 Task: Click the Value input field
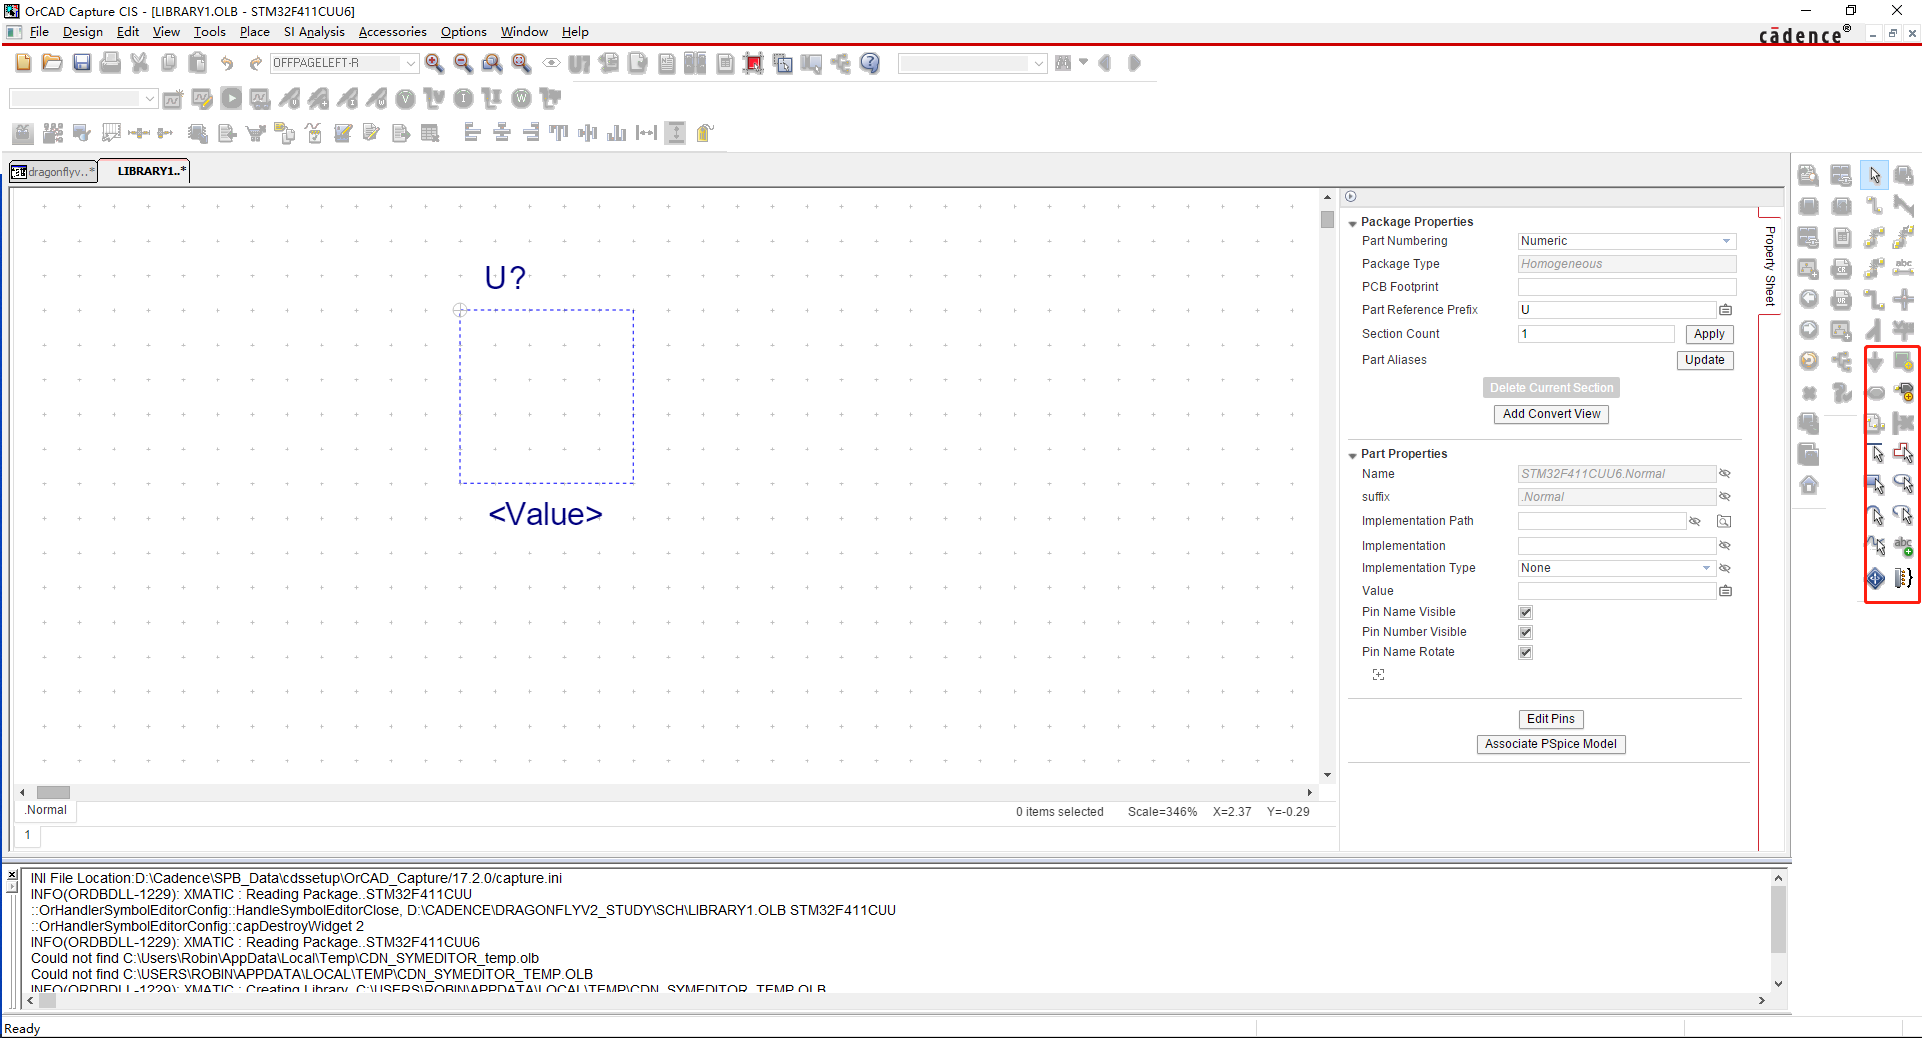(1615, 591)
